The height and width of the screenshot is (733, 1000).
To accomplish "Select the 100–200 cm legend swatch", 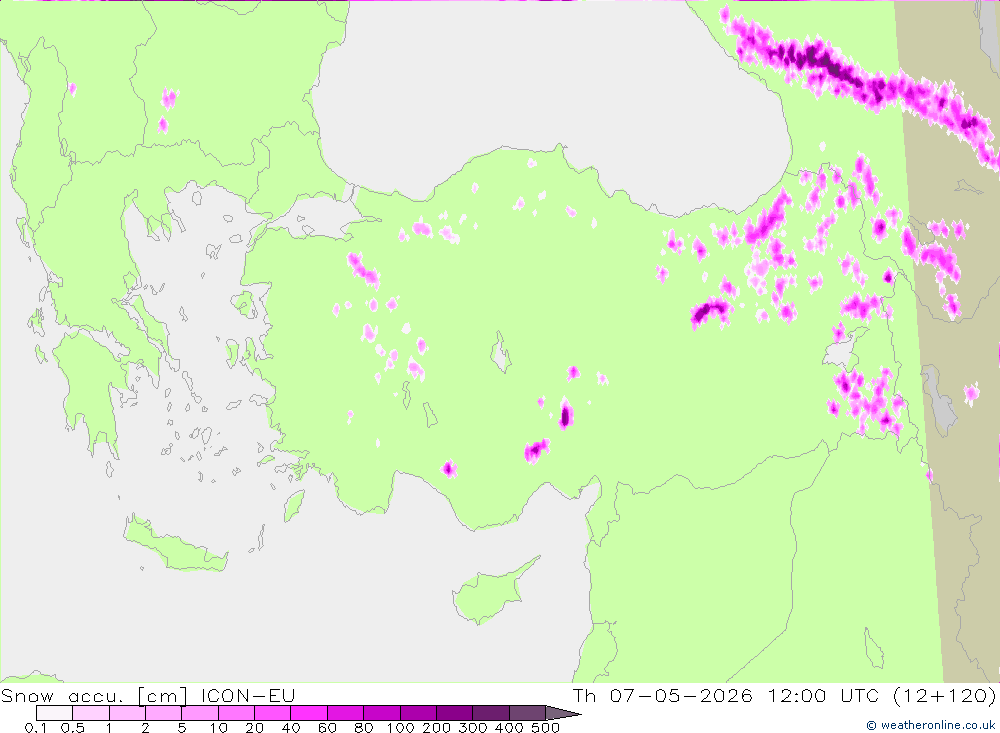I will pos(418,713).
